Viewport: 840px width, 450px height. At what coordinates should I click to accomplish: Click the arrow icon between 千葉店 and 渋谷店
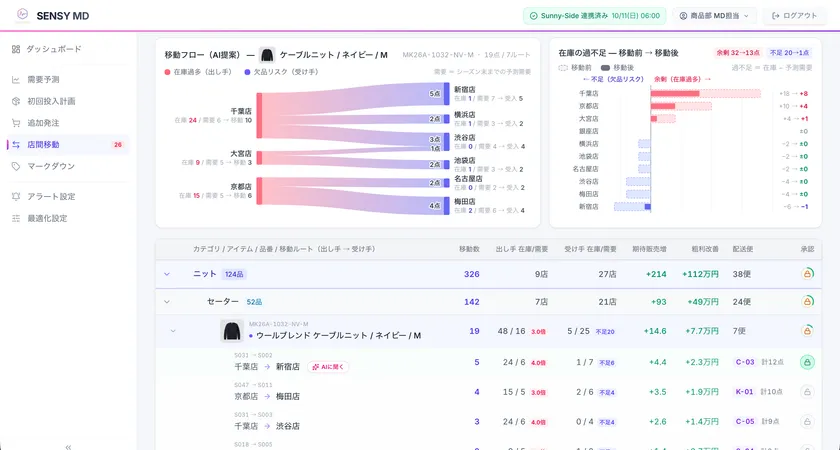pyautogui.click(x=267, y=426)
